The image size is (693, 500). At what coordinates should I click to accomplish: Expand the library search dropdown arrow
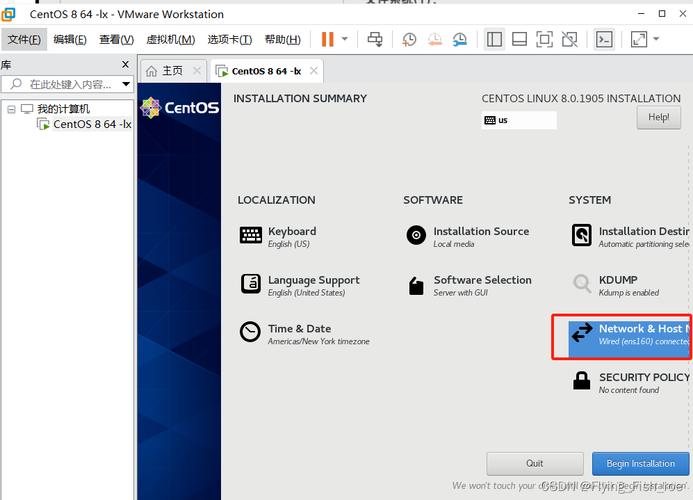click(x=126, y=85)
